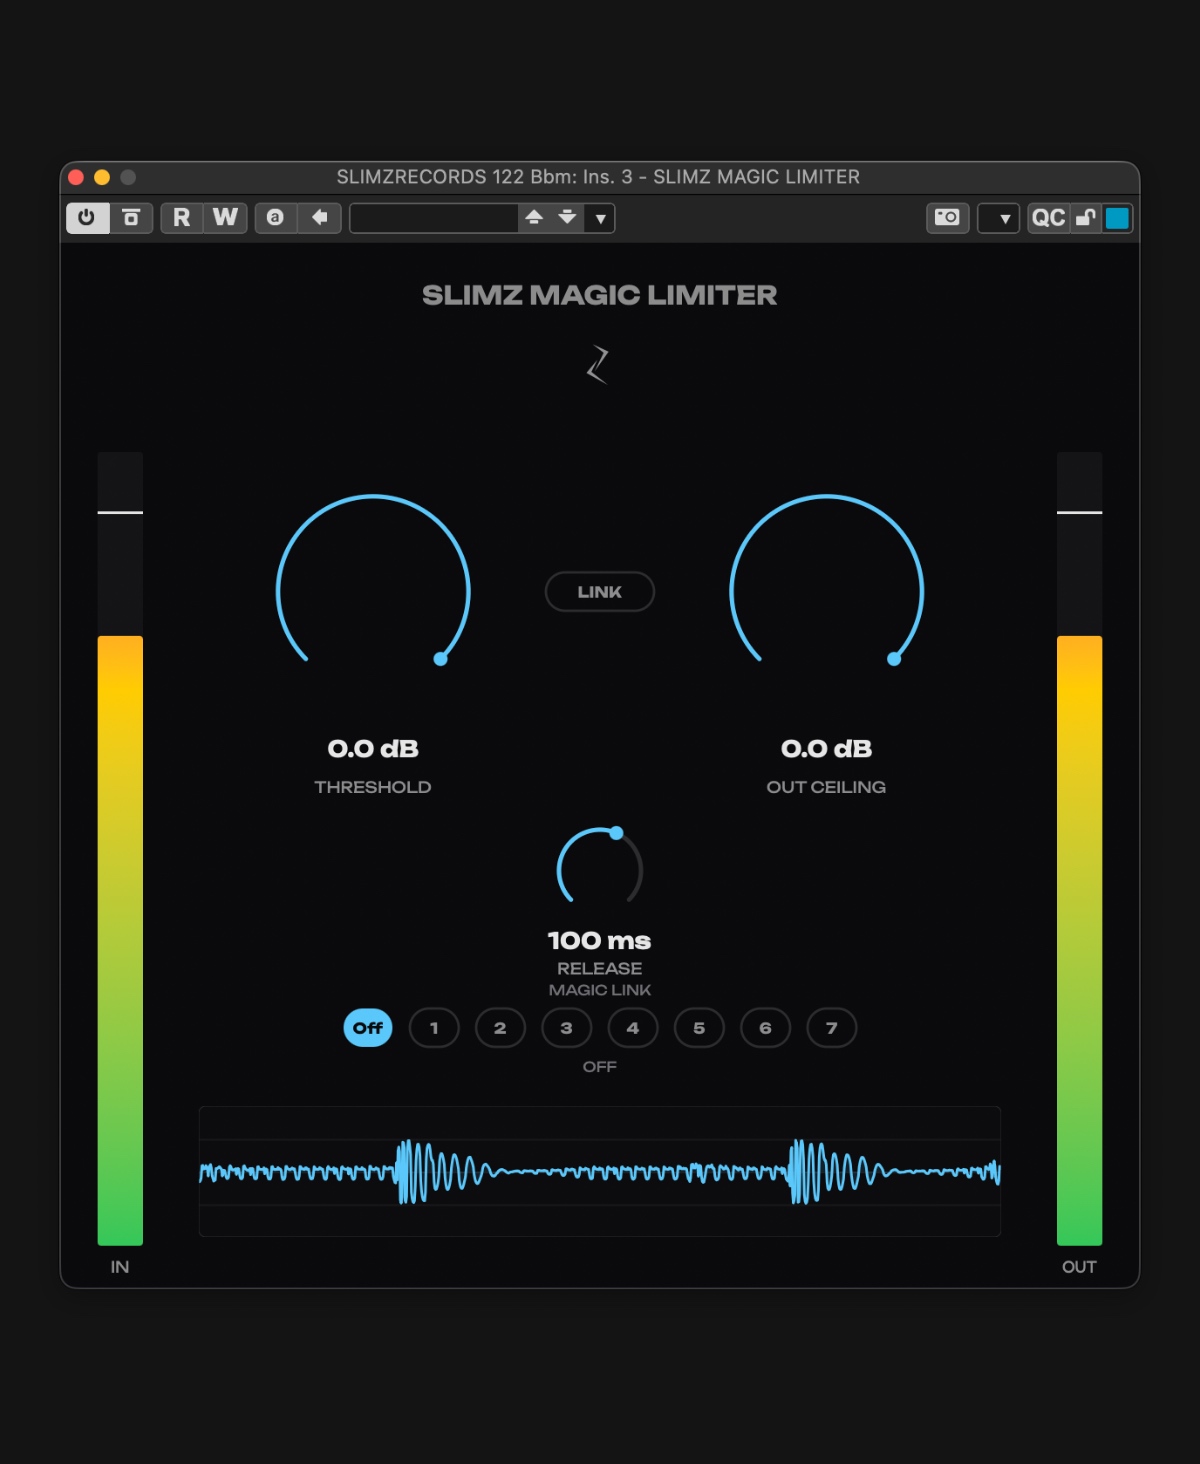Close the plugin window with red button

point(76,177)
